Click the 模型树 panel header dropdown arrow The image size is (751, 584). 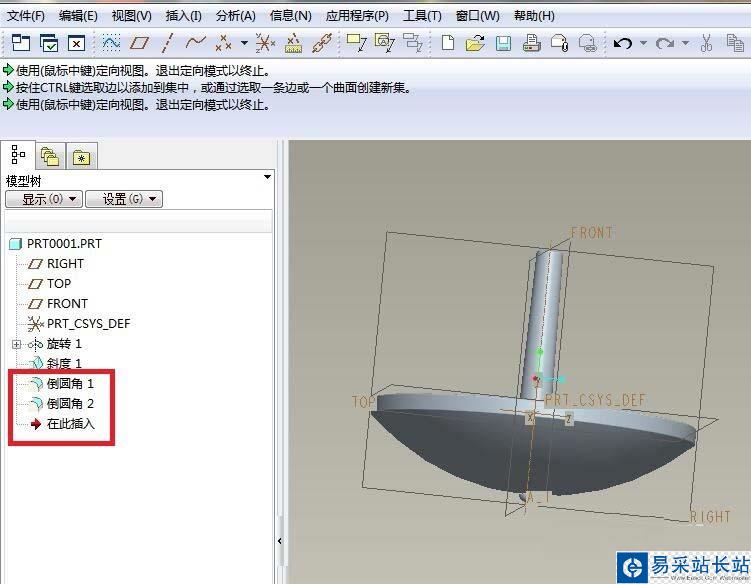pyautogui.click(x=267, y=177)
